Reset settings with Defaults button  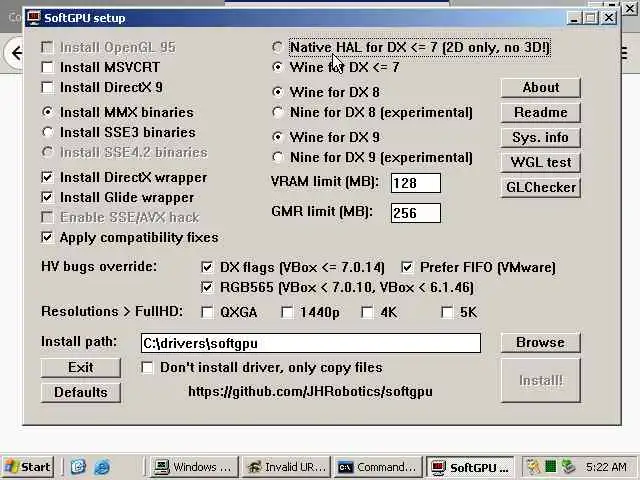click(81, 393)
